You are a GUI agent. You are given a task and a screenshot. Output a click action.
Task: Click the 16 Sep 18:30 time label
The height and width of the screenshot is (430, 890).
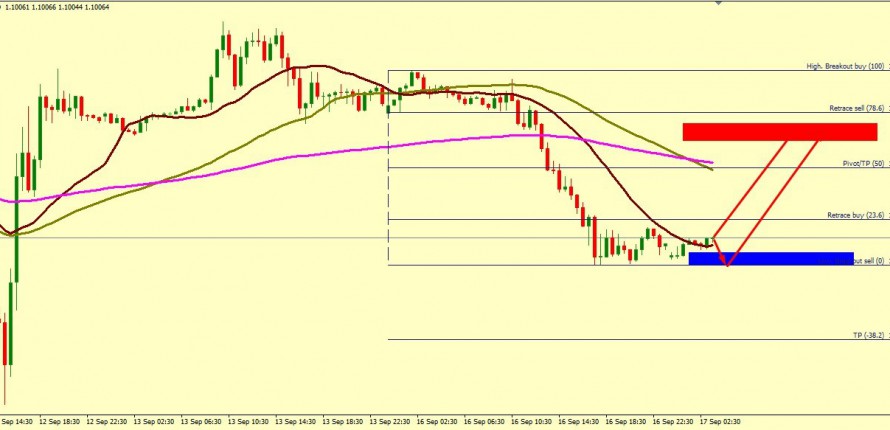[627, 422]
